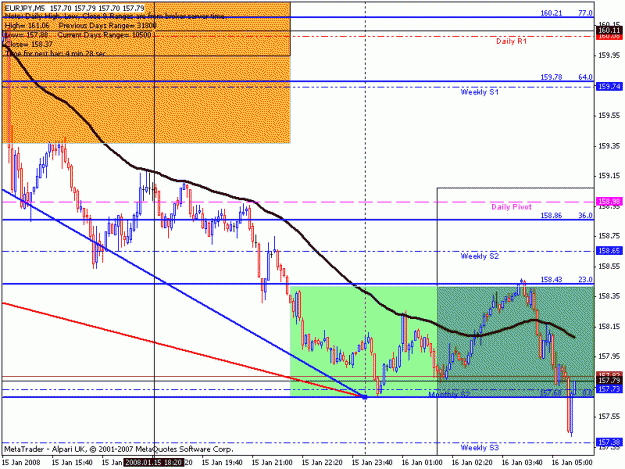
Task: Click the 'Daily Pivot' level label
Action: click(x=511, y=207)
